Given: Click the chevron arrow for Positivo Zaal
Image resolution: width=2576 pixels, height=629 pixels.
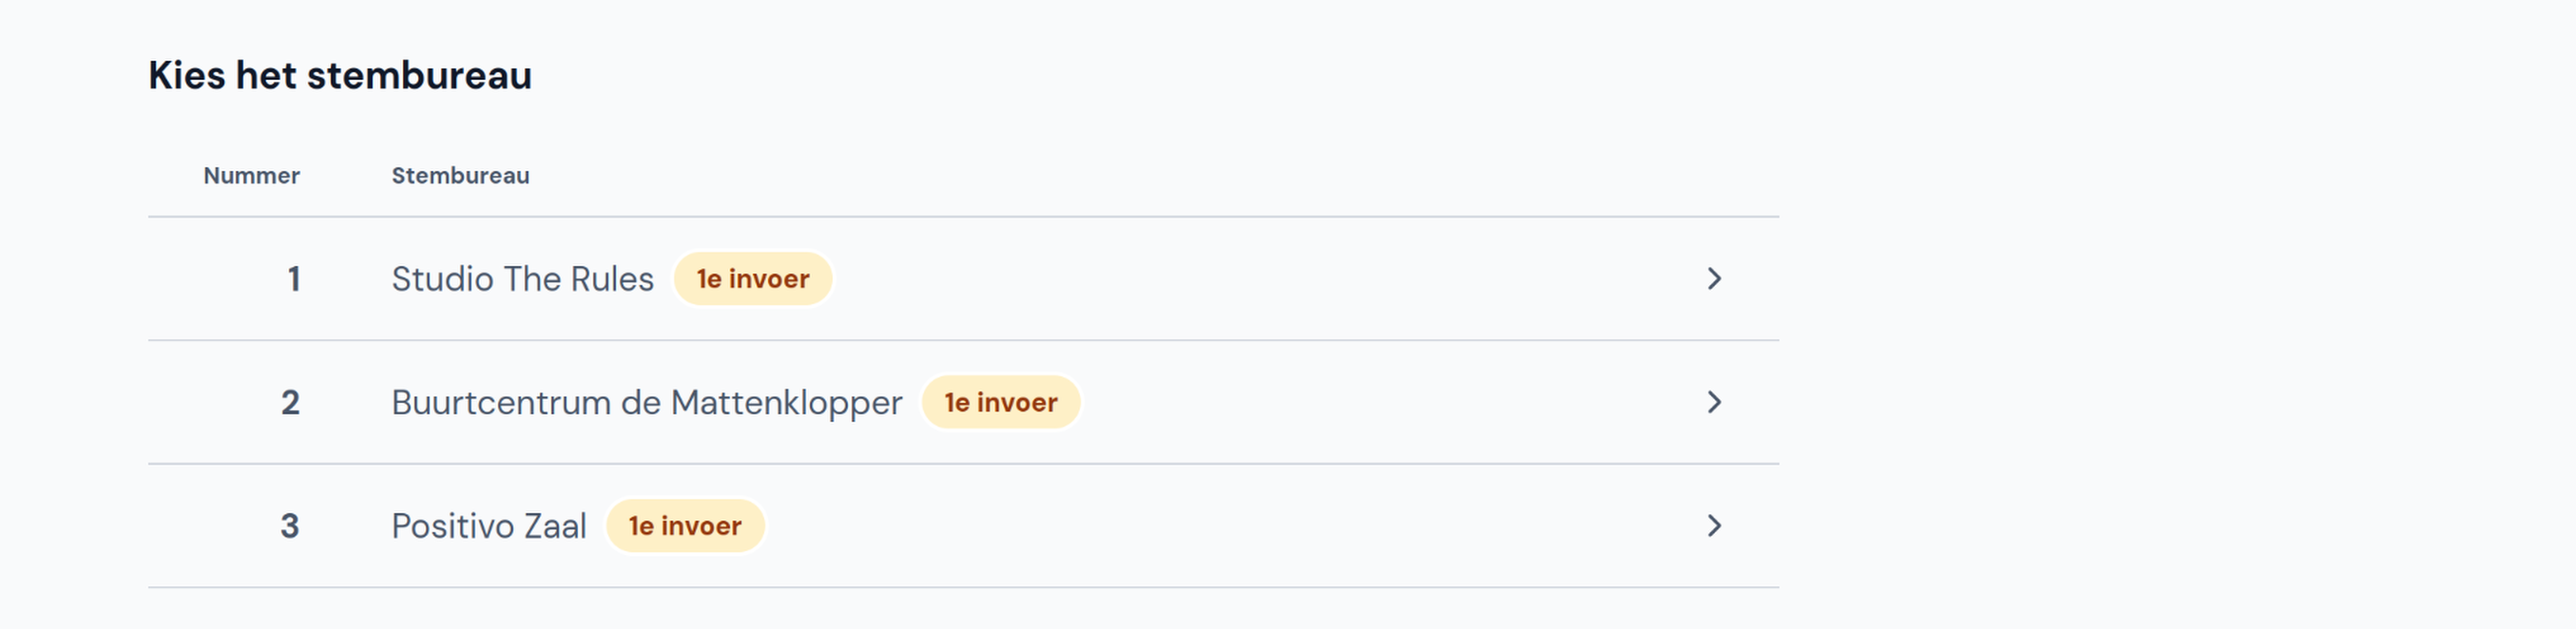Looking at the screenshot, I should pos(1714,526).
